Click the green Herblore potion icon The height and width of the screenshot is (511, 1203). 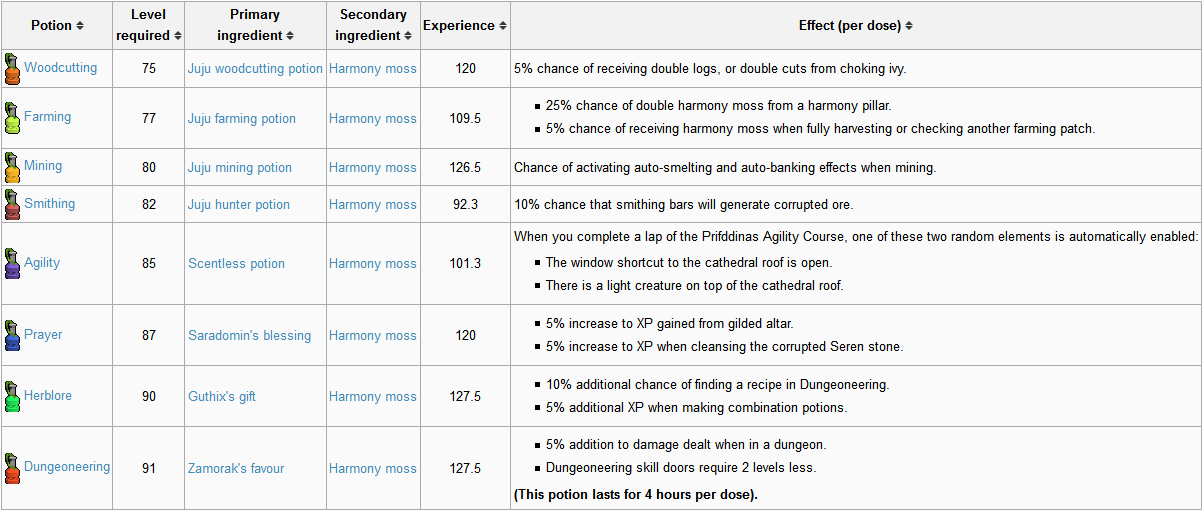12,396
